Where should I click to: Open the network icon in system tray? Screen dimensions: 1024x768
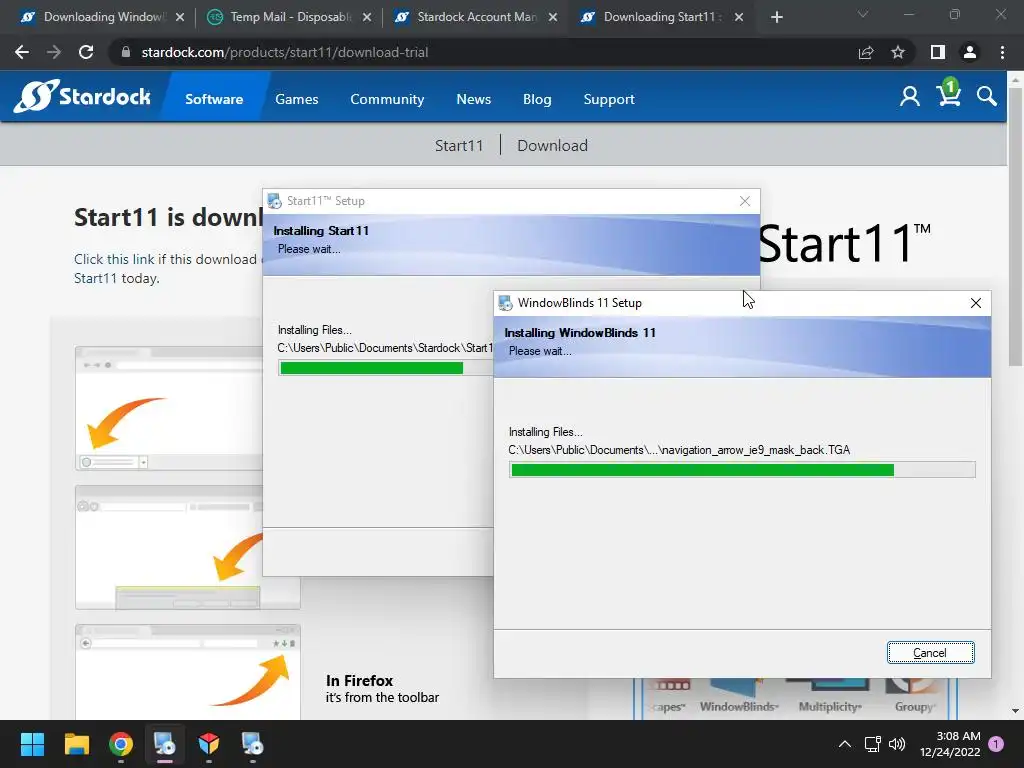pyautogui.click(x=872, y=744)
